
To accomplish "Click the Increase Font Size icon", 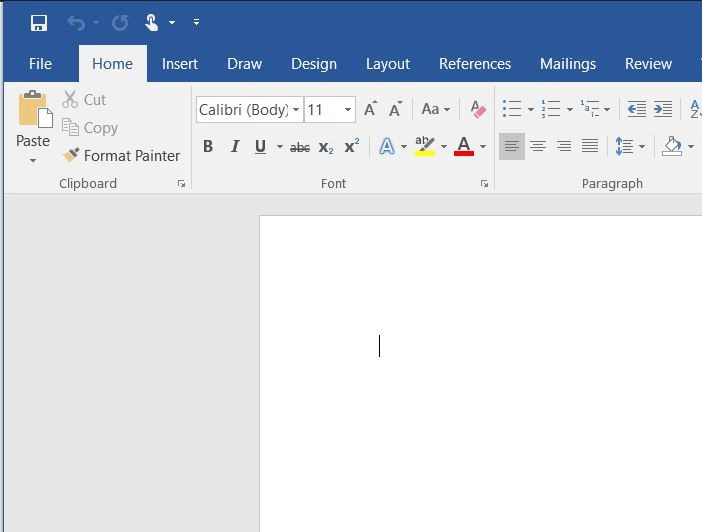I will 371,109.
